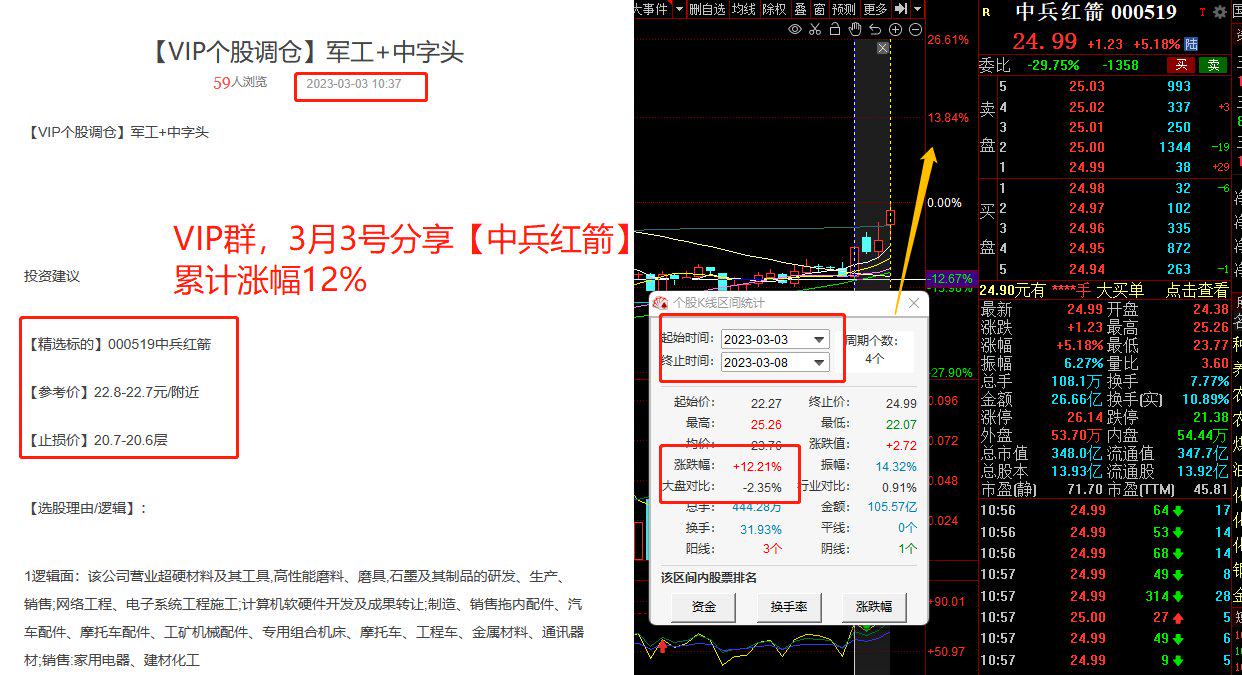
Task: Click the 除权 adjustment menu item
Action: click(x=776, y=8)
